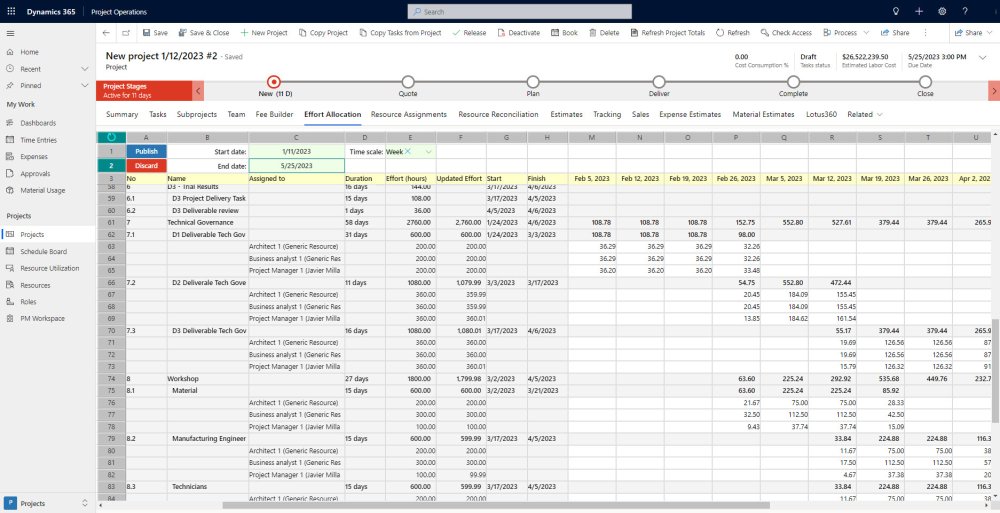This screenshot has height=513, width=1000.
Task: Click the Book command
Action: (564, 33)
